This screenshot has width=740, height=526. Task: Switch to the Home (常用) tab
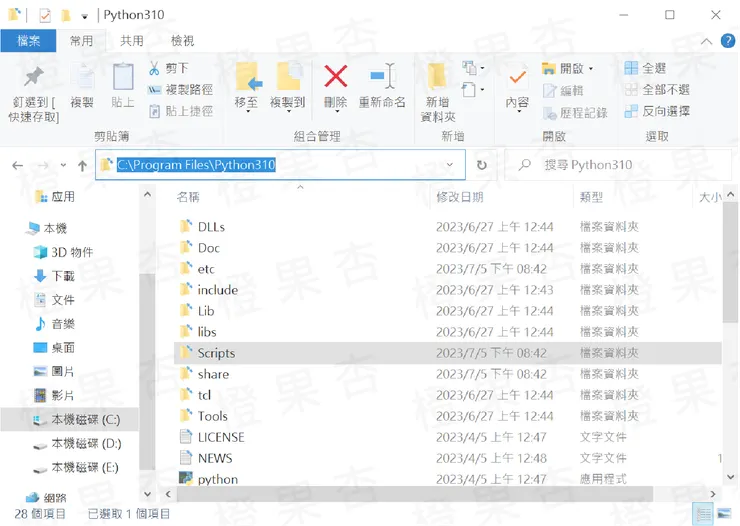(x=82, y=41)
